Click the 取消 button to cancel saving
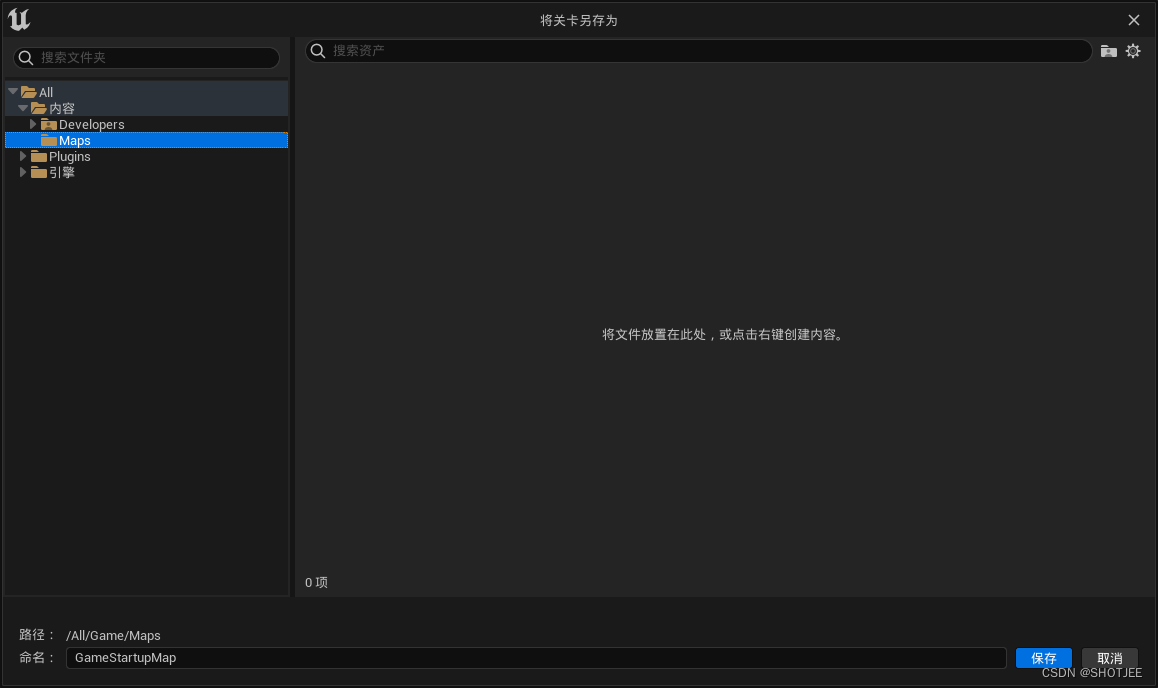Image resolution: width=1158 pixels, height=688 pixels. 1109,658
